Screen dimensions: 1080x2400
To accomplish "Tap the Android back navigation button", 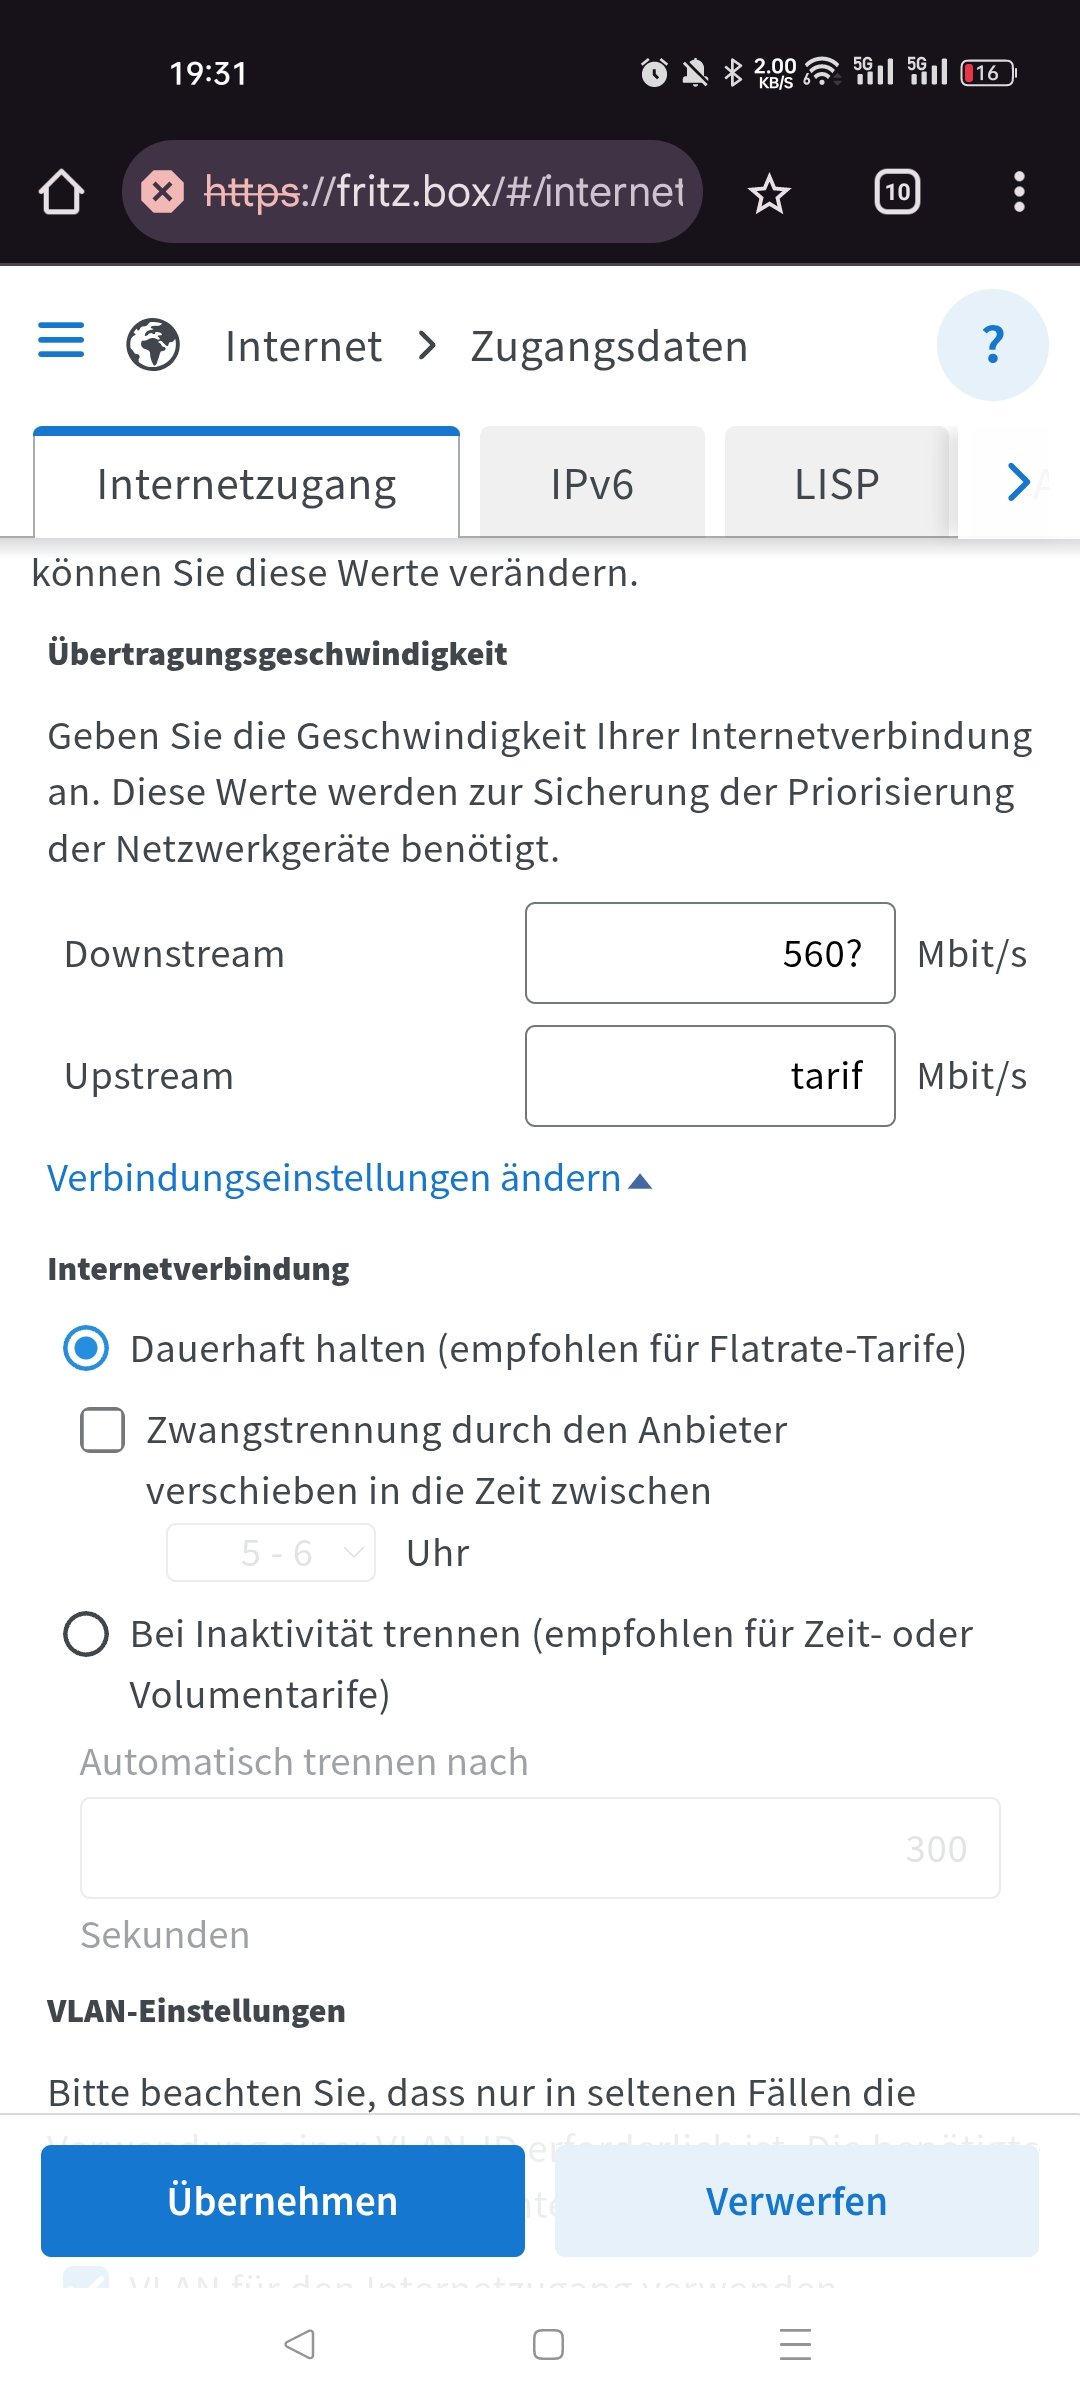I will 299,2343.
